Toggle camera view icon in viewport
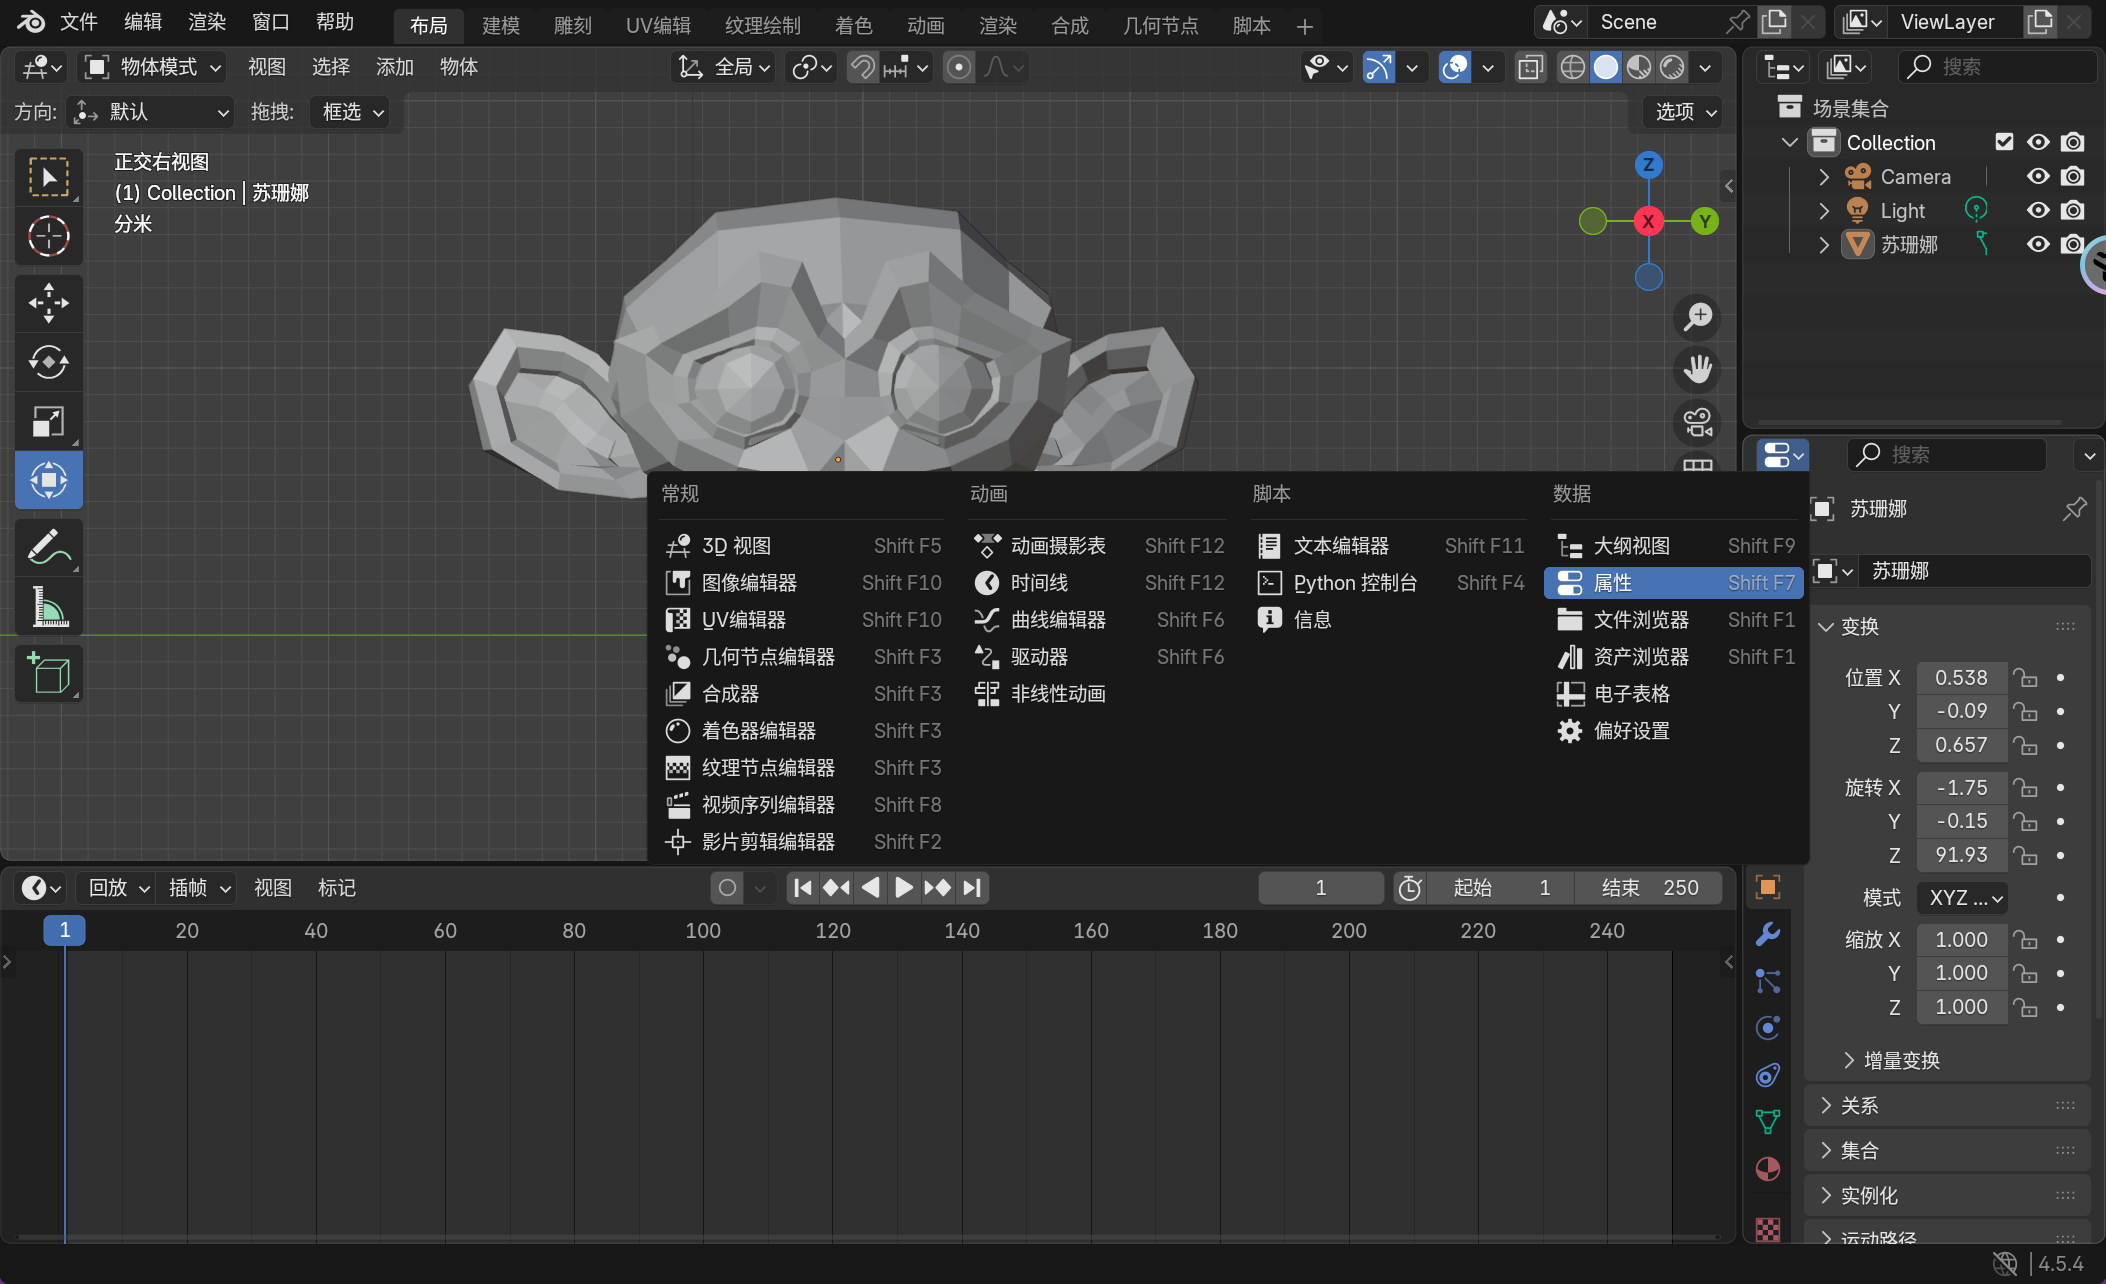The image size is (2106, 1284). pos(1697,422)
